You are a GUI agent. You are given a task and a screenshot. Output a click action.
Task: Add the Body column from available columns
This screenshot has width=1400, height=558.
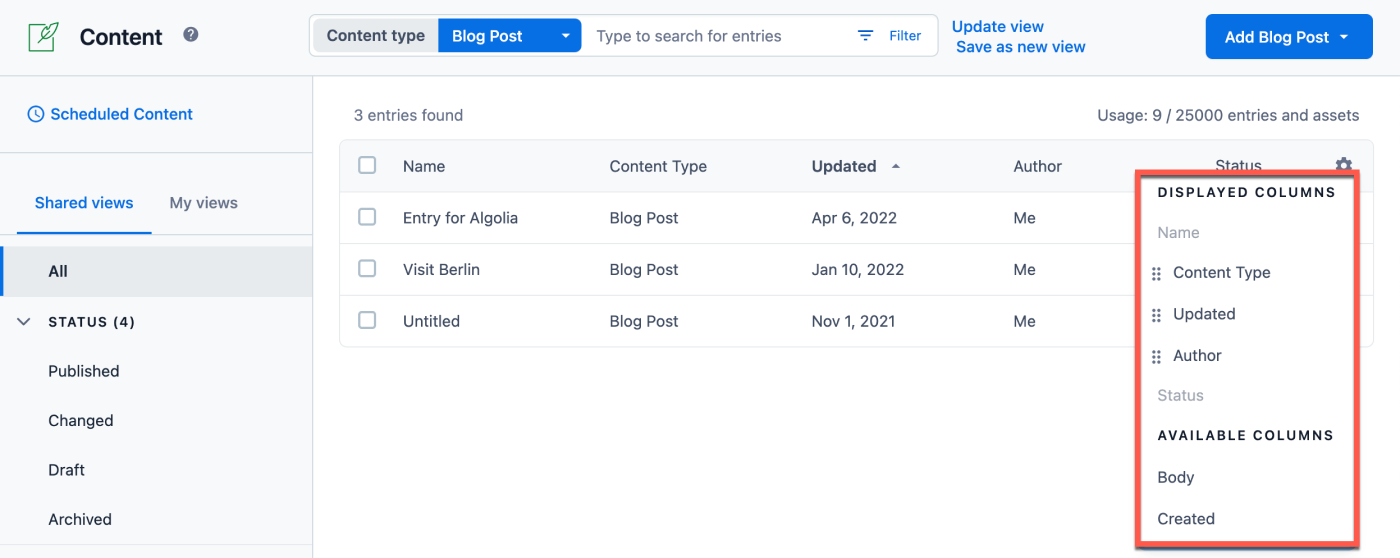pos(1176,477)
